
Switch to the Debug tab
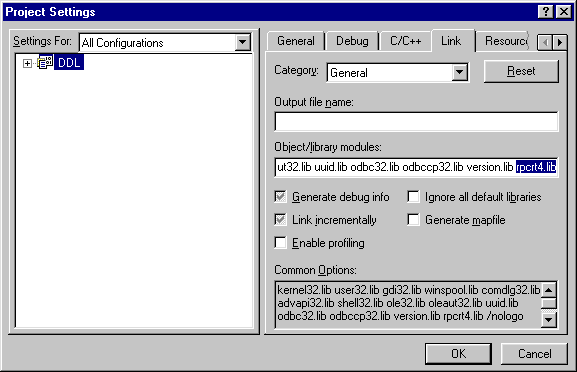tap(352, 41)
